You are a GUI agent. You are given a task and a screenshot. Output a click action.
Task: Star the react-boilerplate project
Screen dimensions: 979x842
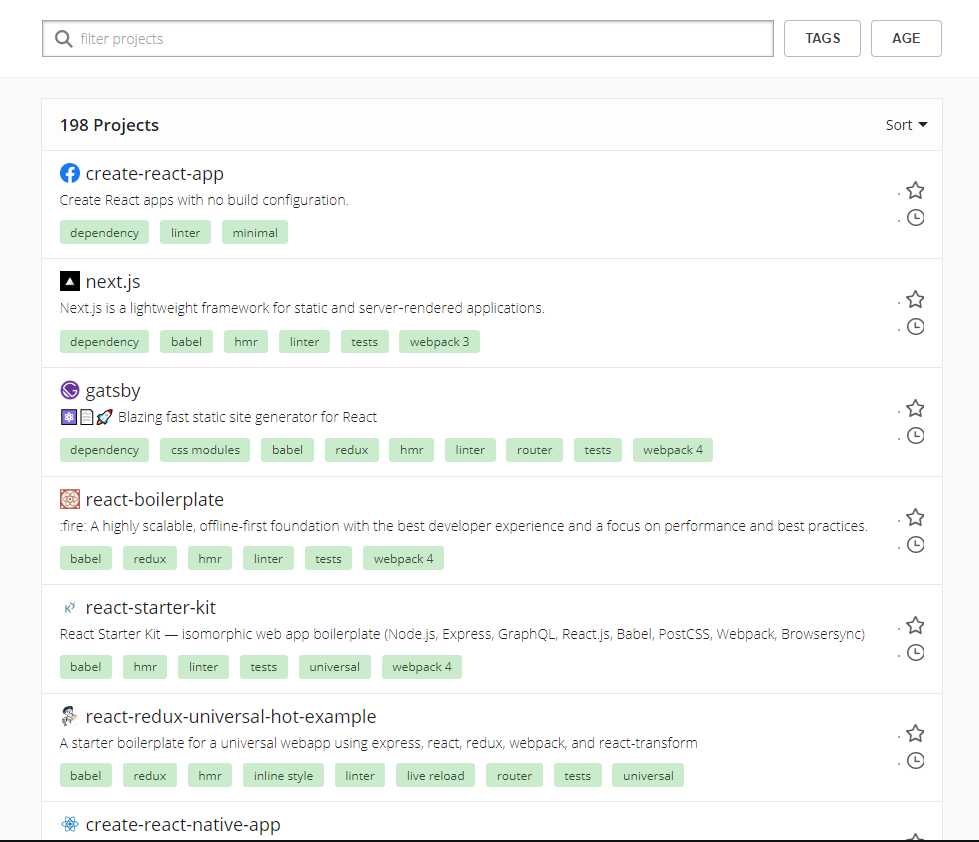pyautogui.click(x=915, y=517)
